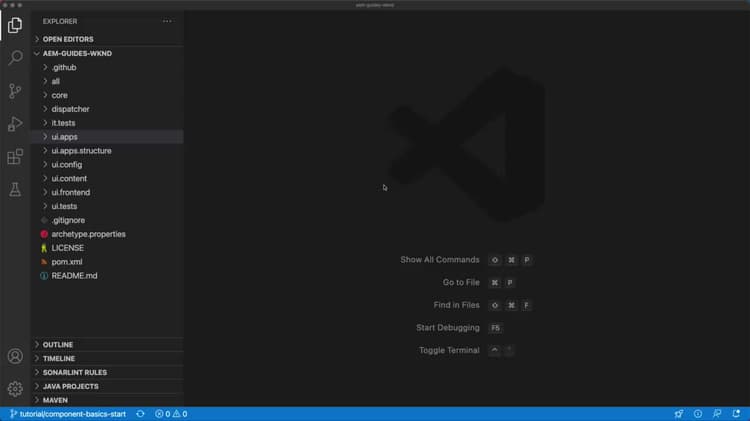Expand the ui.apps.structure folder
The width and height of the screenshot is (750, 421).
point(107,151)
